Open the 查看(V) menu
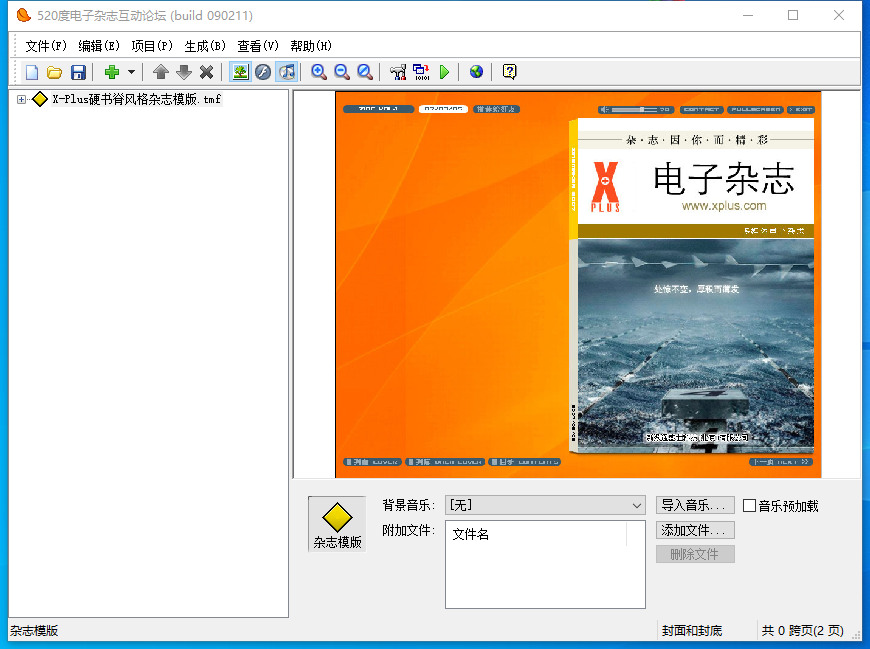Viewport: 870px width, 649px height. click(x=258, y=46)
